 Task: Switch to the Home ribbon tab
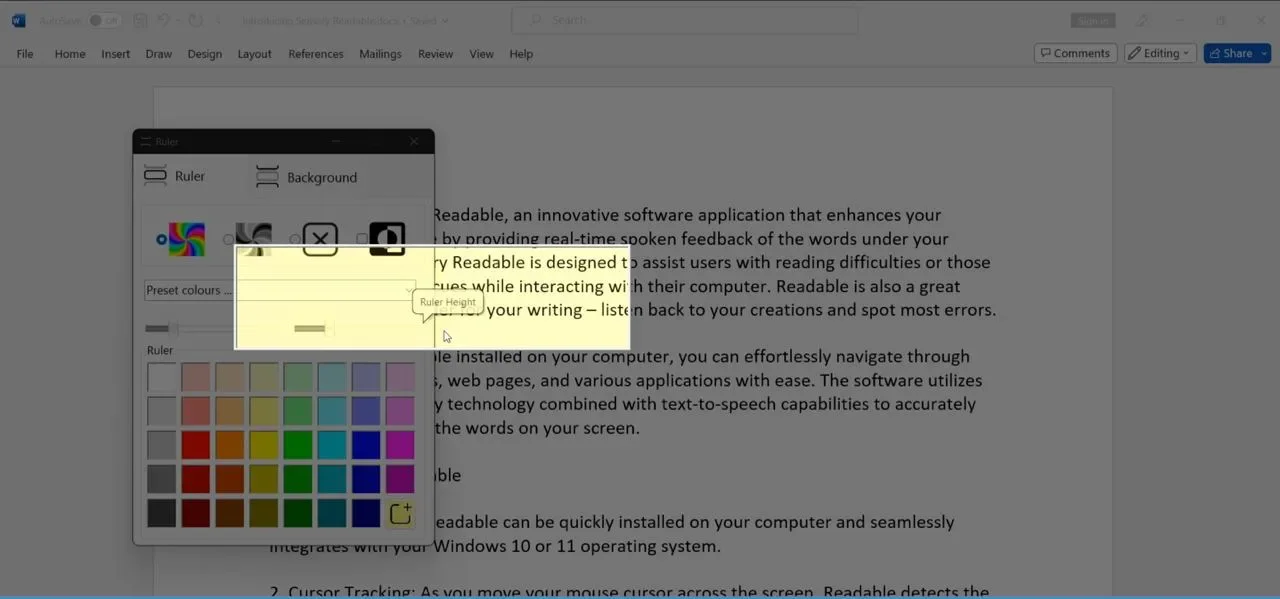pyautogui.click(x=70, y=54)
